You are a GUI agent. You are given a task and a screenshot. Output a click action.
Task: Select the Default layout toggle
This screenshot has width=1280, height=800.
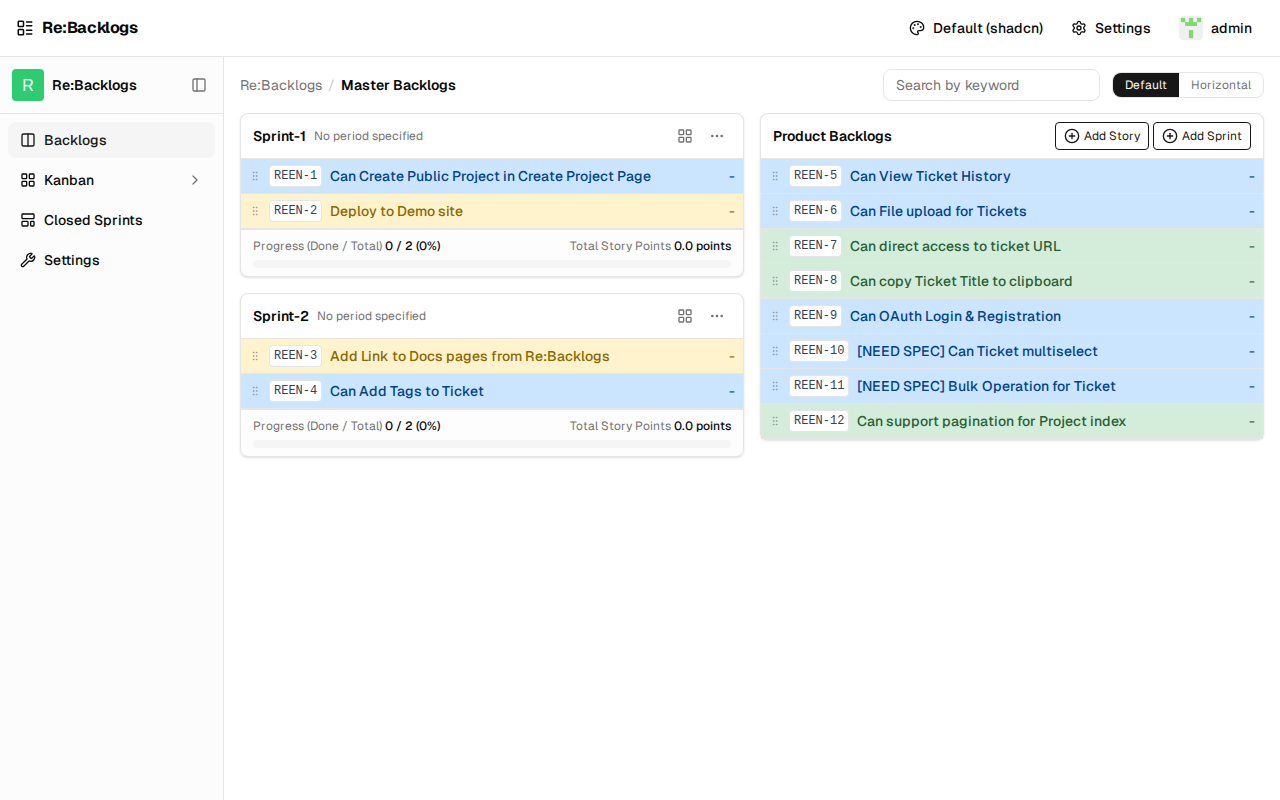pos(1146,85)
